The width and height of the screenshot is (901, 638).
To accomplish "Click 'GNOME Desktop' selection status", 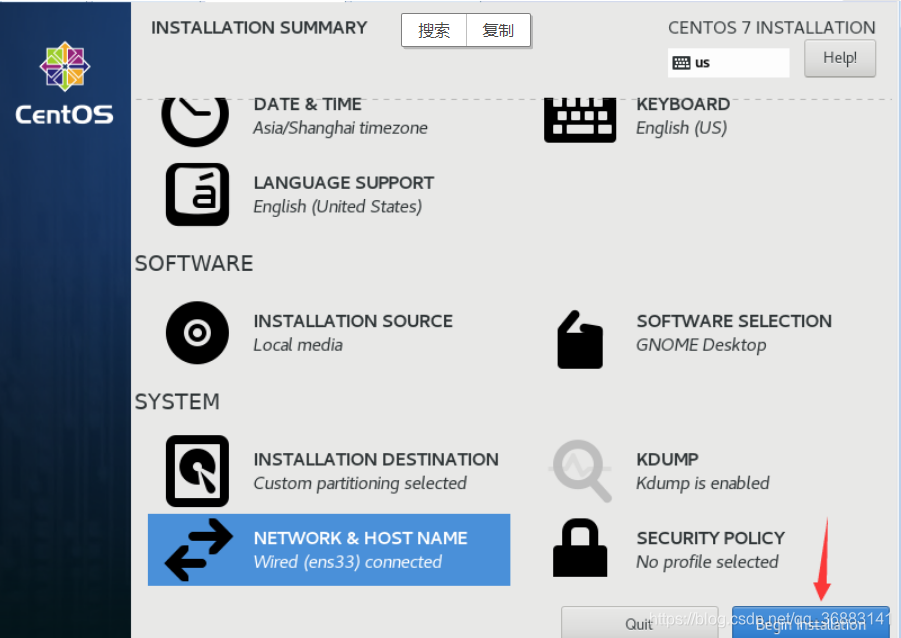I will 701,345.
